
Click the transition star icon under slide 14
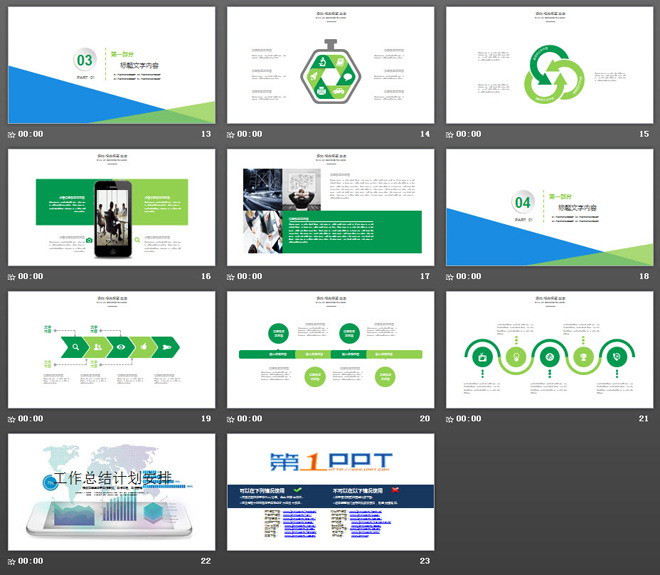(231, 134)
